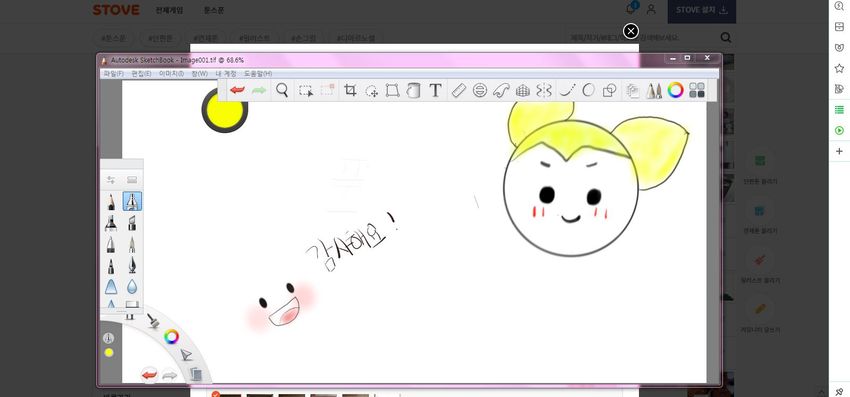
Task: Open brush properties sliders icon
Action: point(111,180)
